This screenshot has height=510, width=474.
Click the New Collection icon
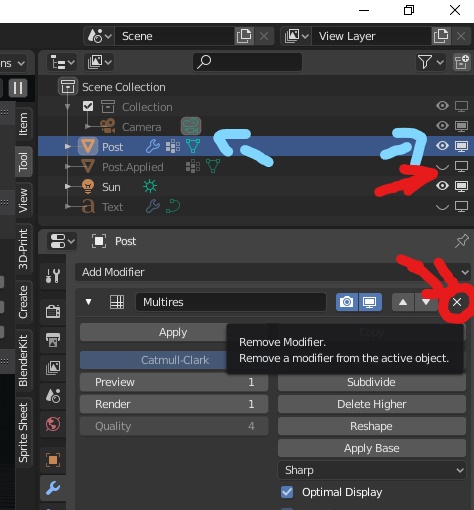pyautogui.click(x=462, y=62)
